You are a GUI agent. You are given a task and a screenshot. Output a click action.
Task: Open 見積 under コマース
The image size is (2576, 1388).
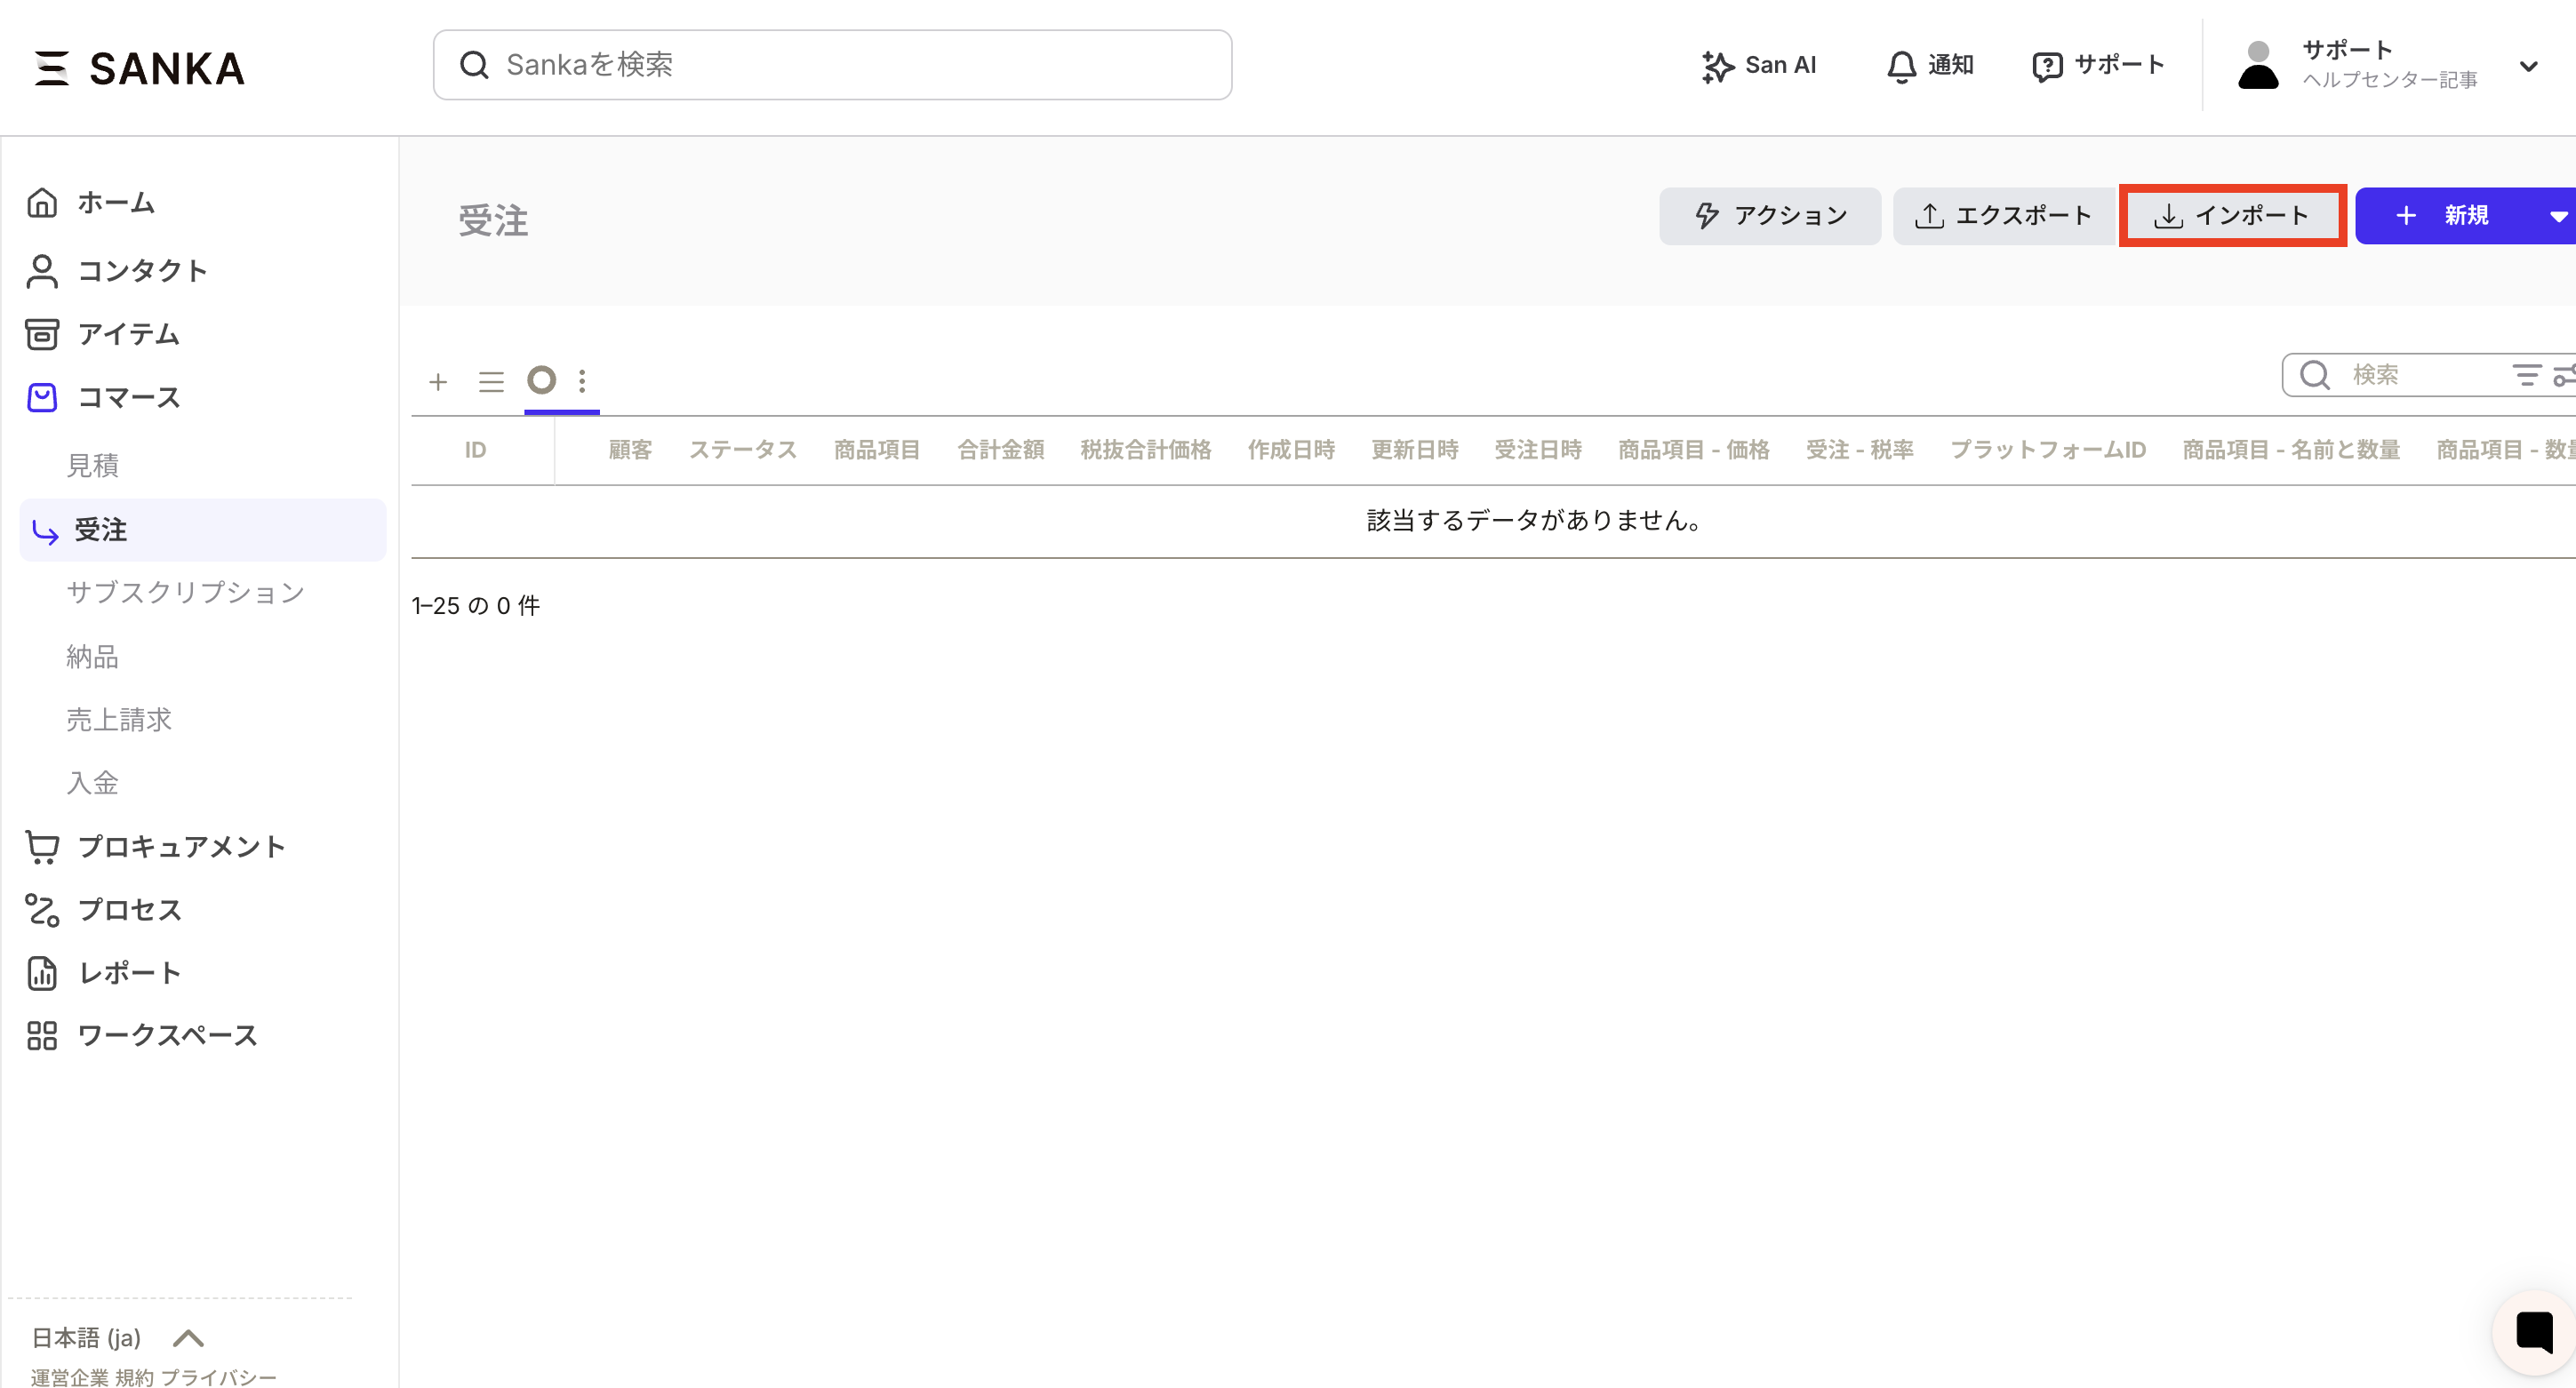(x=92, y=465)
